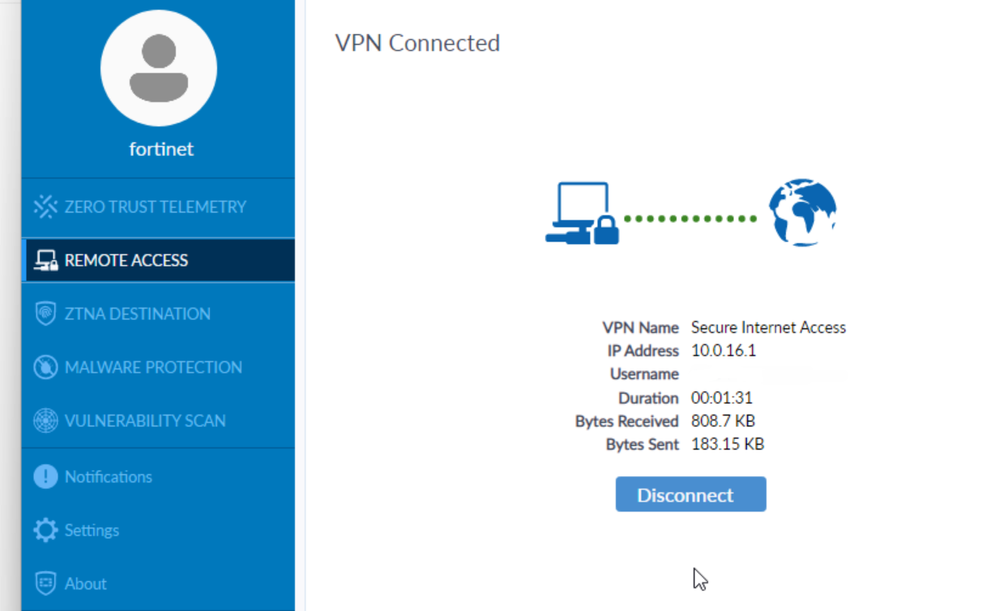Click the Zero Trust Telemetry icon
Viewport: 999px width, 611px height.
point(46,207)
